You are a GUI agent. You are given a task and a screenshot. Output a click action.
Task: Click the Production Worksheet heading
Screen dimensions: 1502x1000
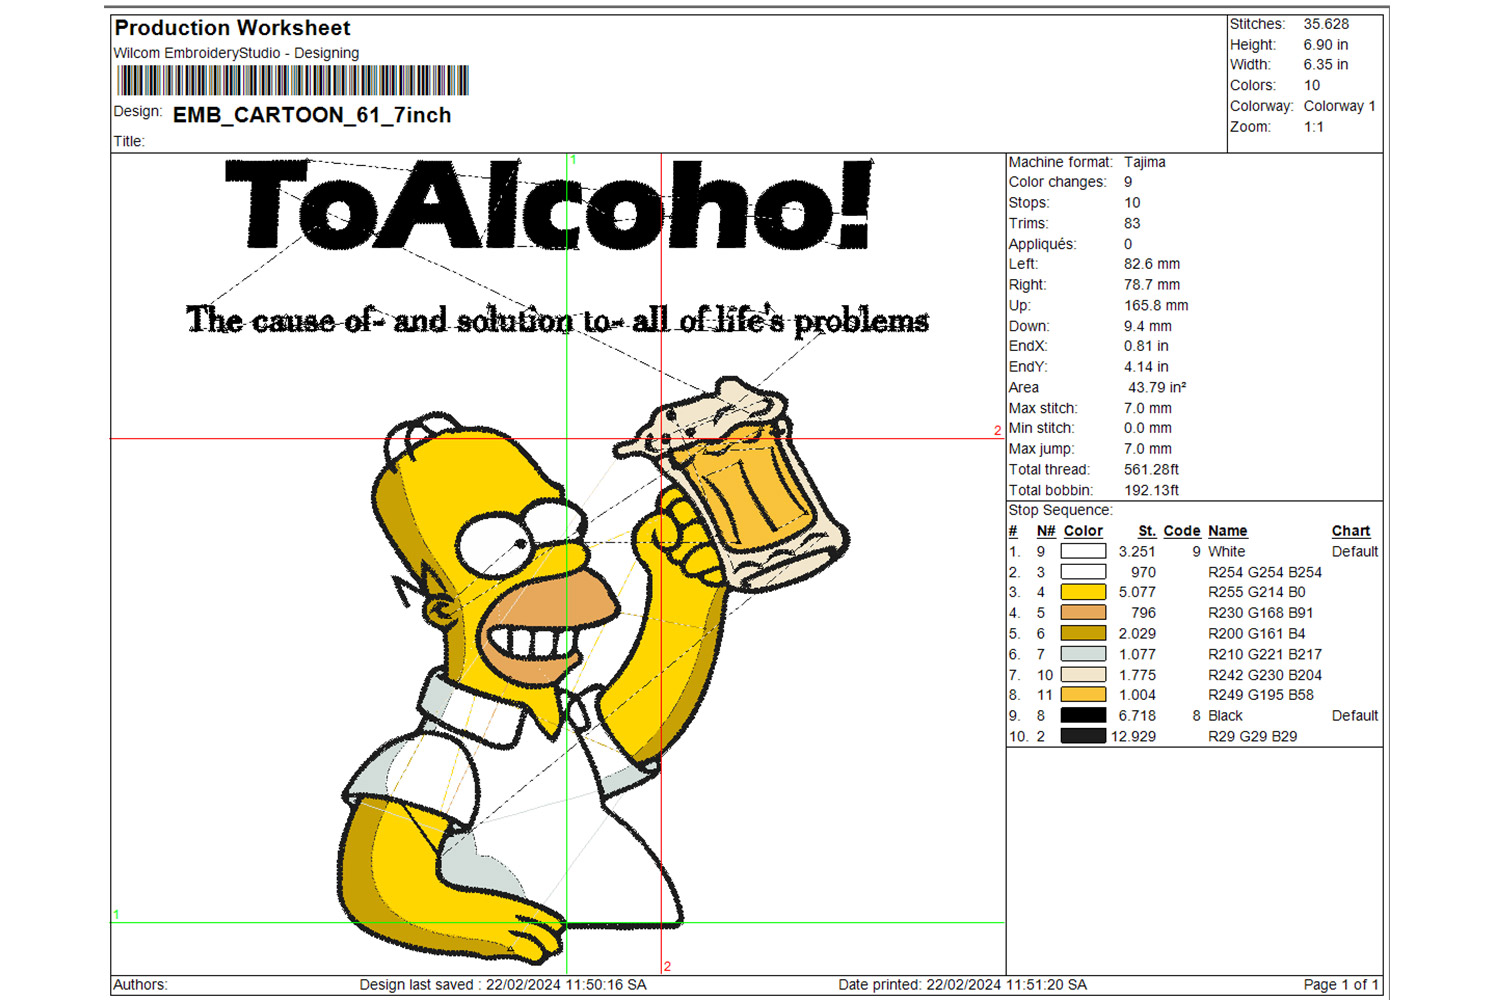(x=232, y=28)
